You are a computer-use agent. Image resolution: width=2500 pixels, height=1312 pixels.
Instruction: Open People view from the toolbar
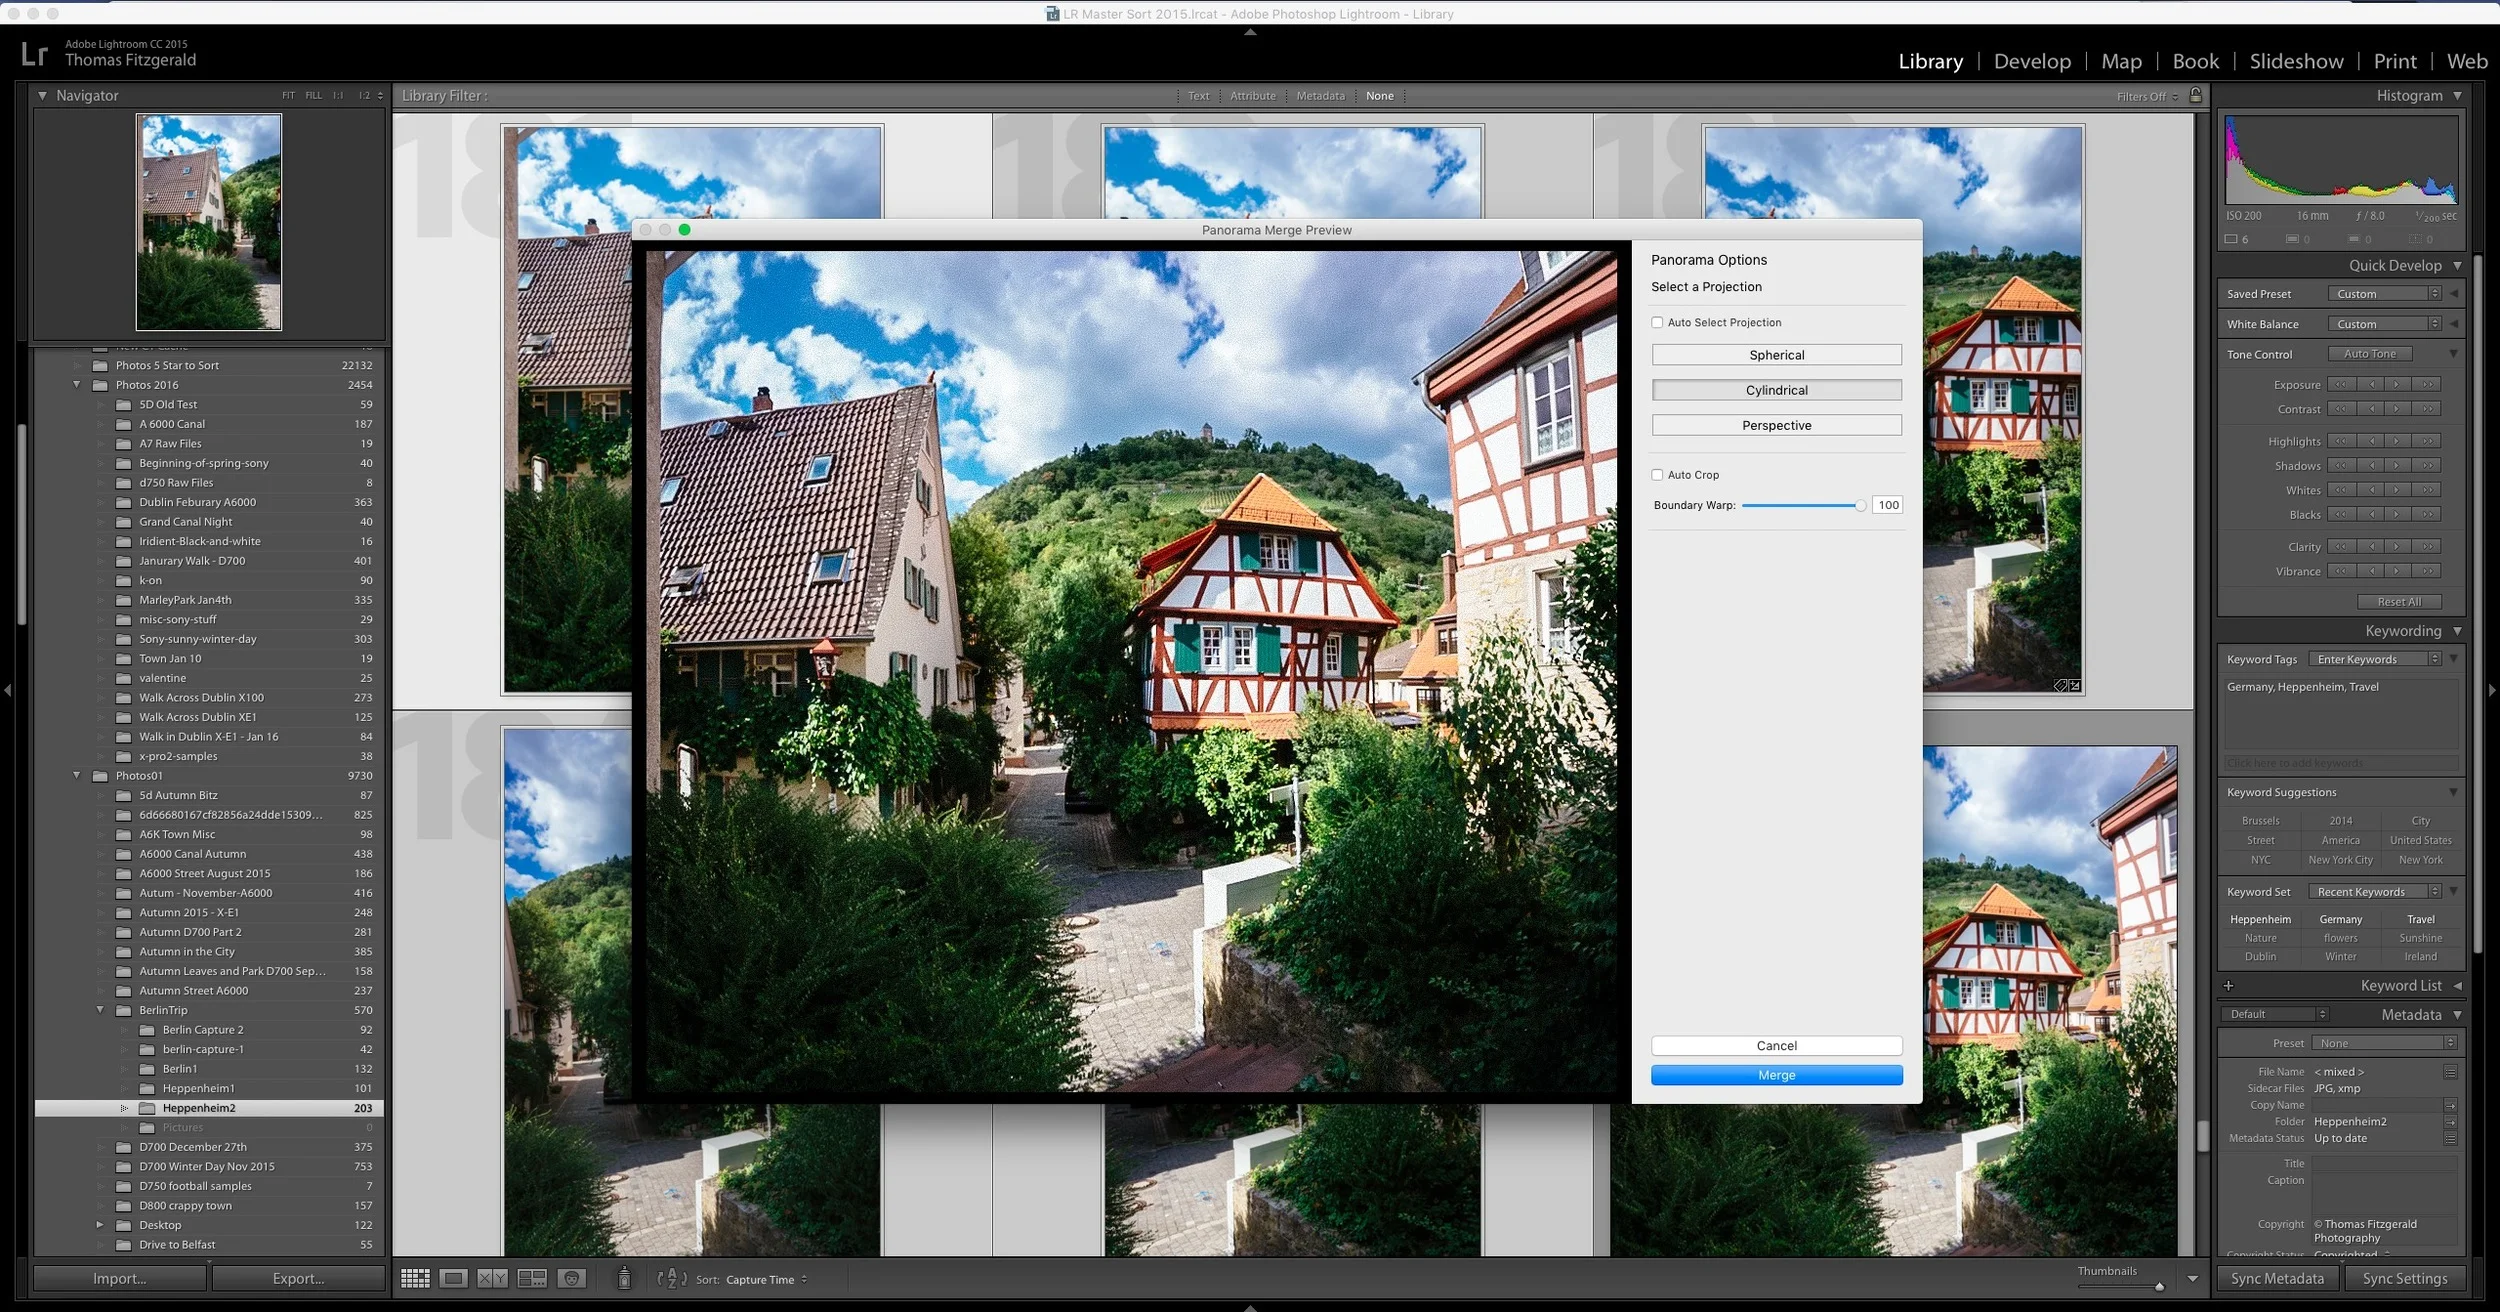[x=572, y=1279]
